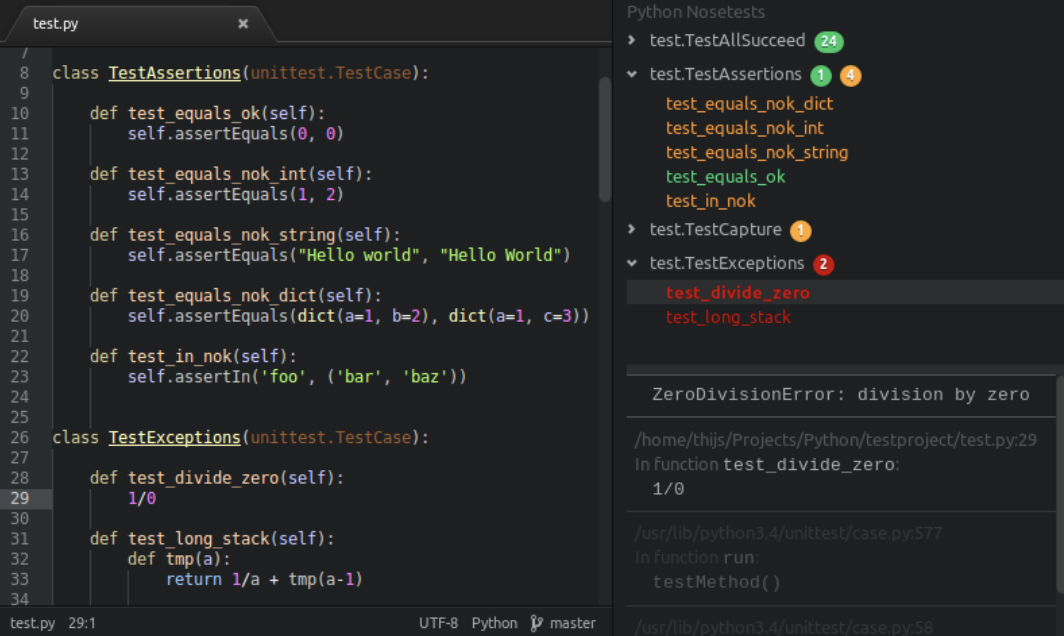Click the TestExceptions class name in editor

174,438
